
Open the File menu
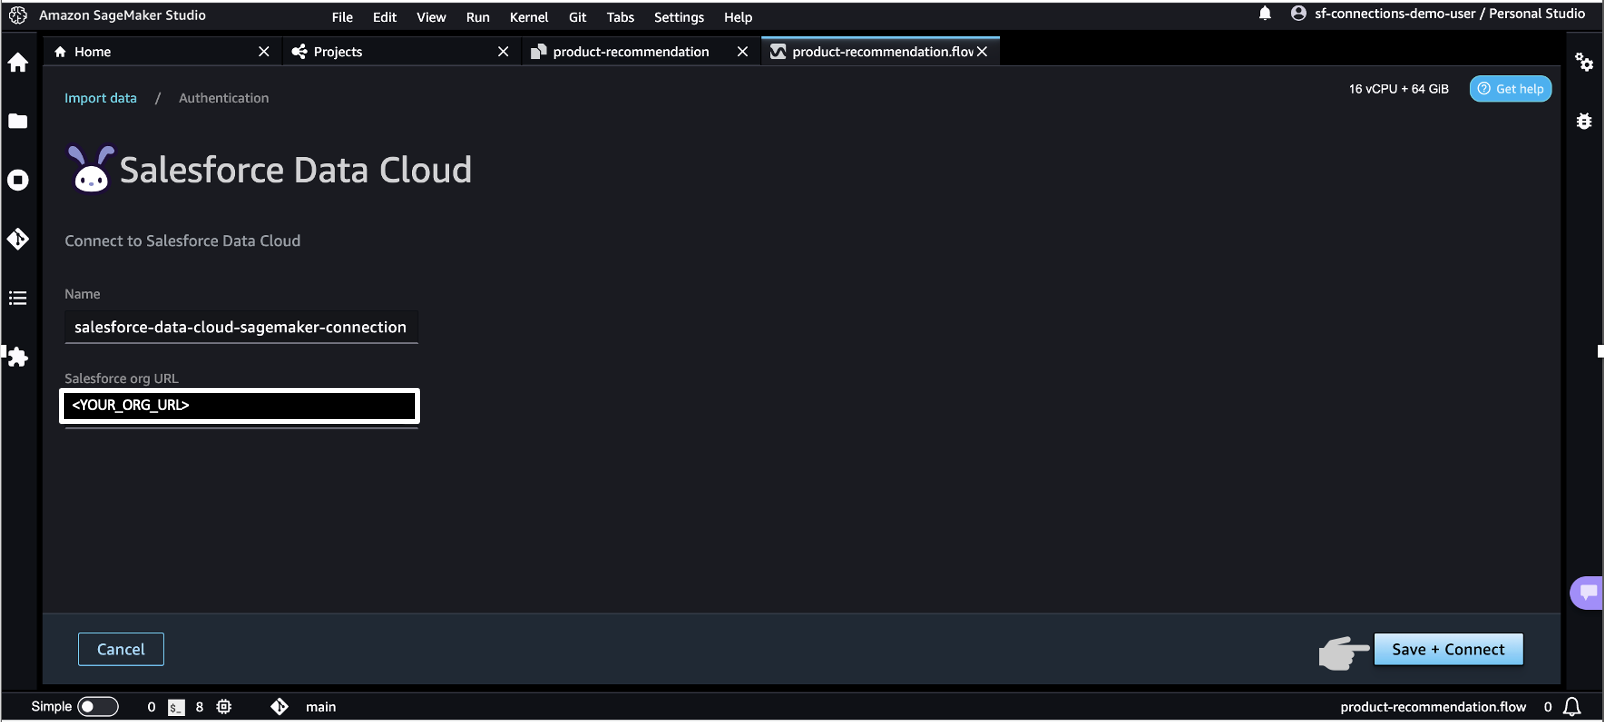point(342,17)
